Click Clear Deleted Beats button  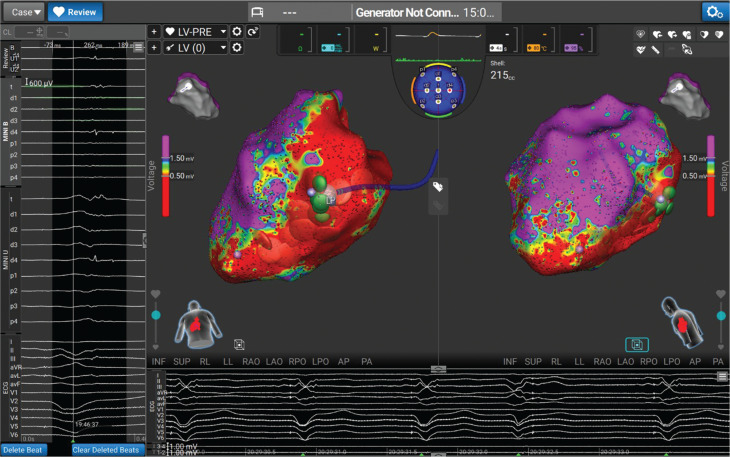106,450
